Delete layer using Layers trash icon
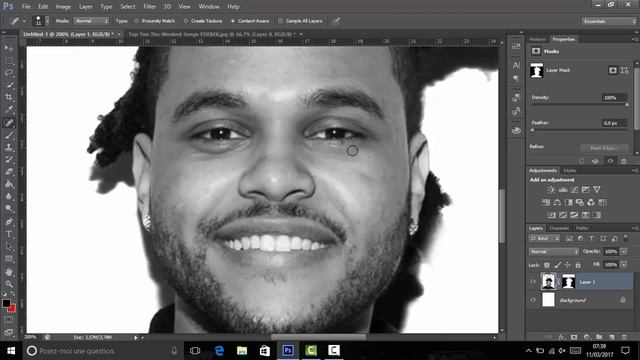 point(624,337)
